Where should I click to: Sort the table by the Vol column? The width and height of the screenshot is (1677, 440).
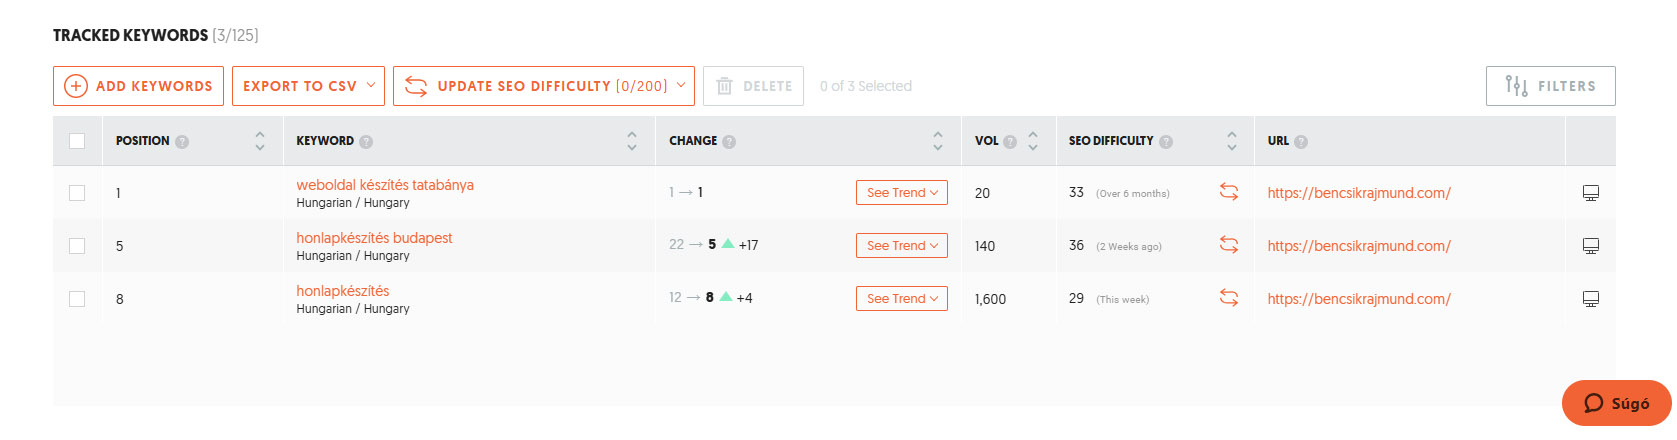1033,141
